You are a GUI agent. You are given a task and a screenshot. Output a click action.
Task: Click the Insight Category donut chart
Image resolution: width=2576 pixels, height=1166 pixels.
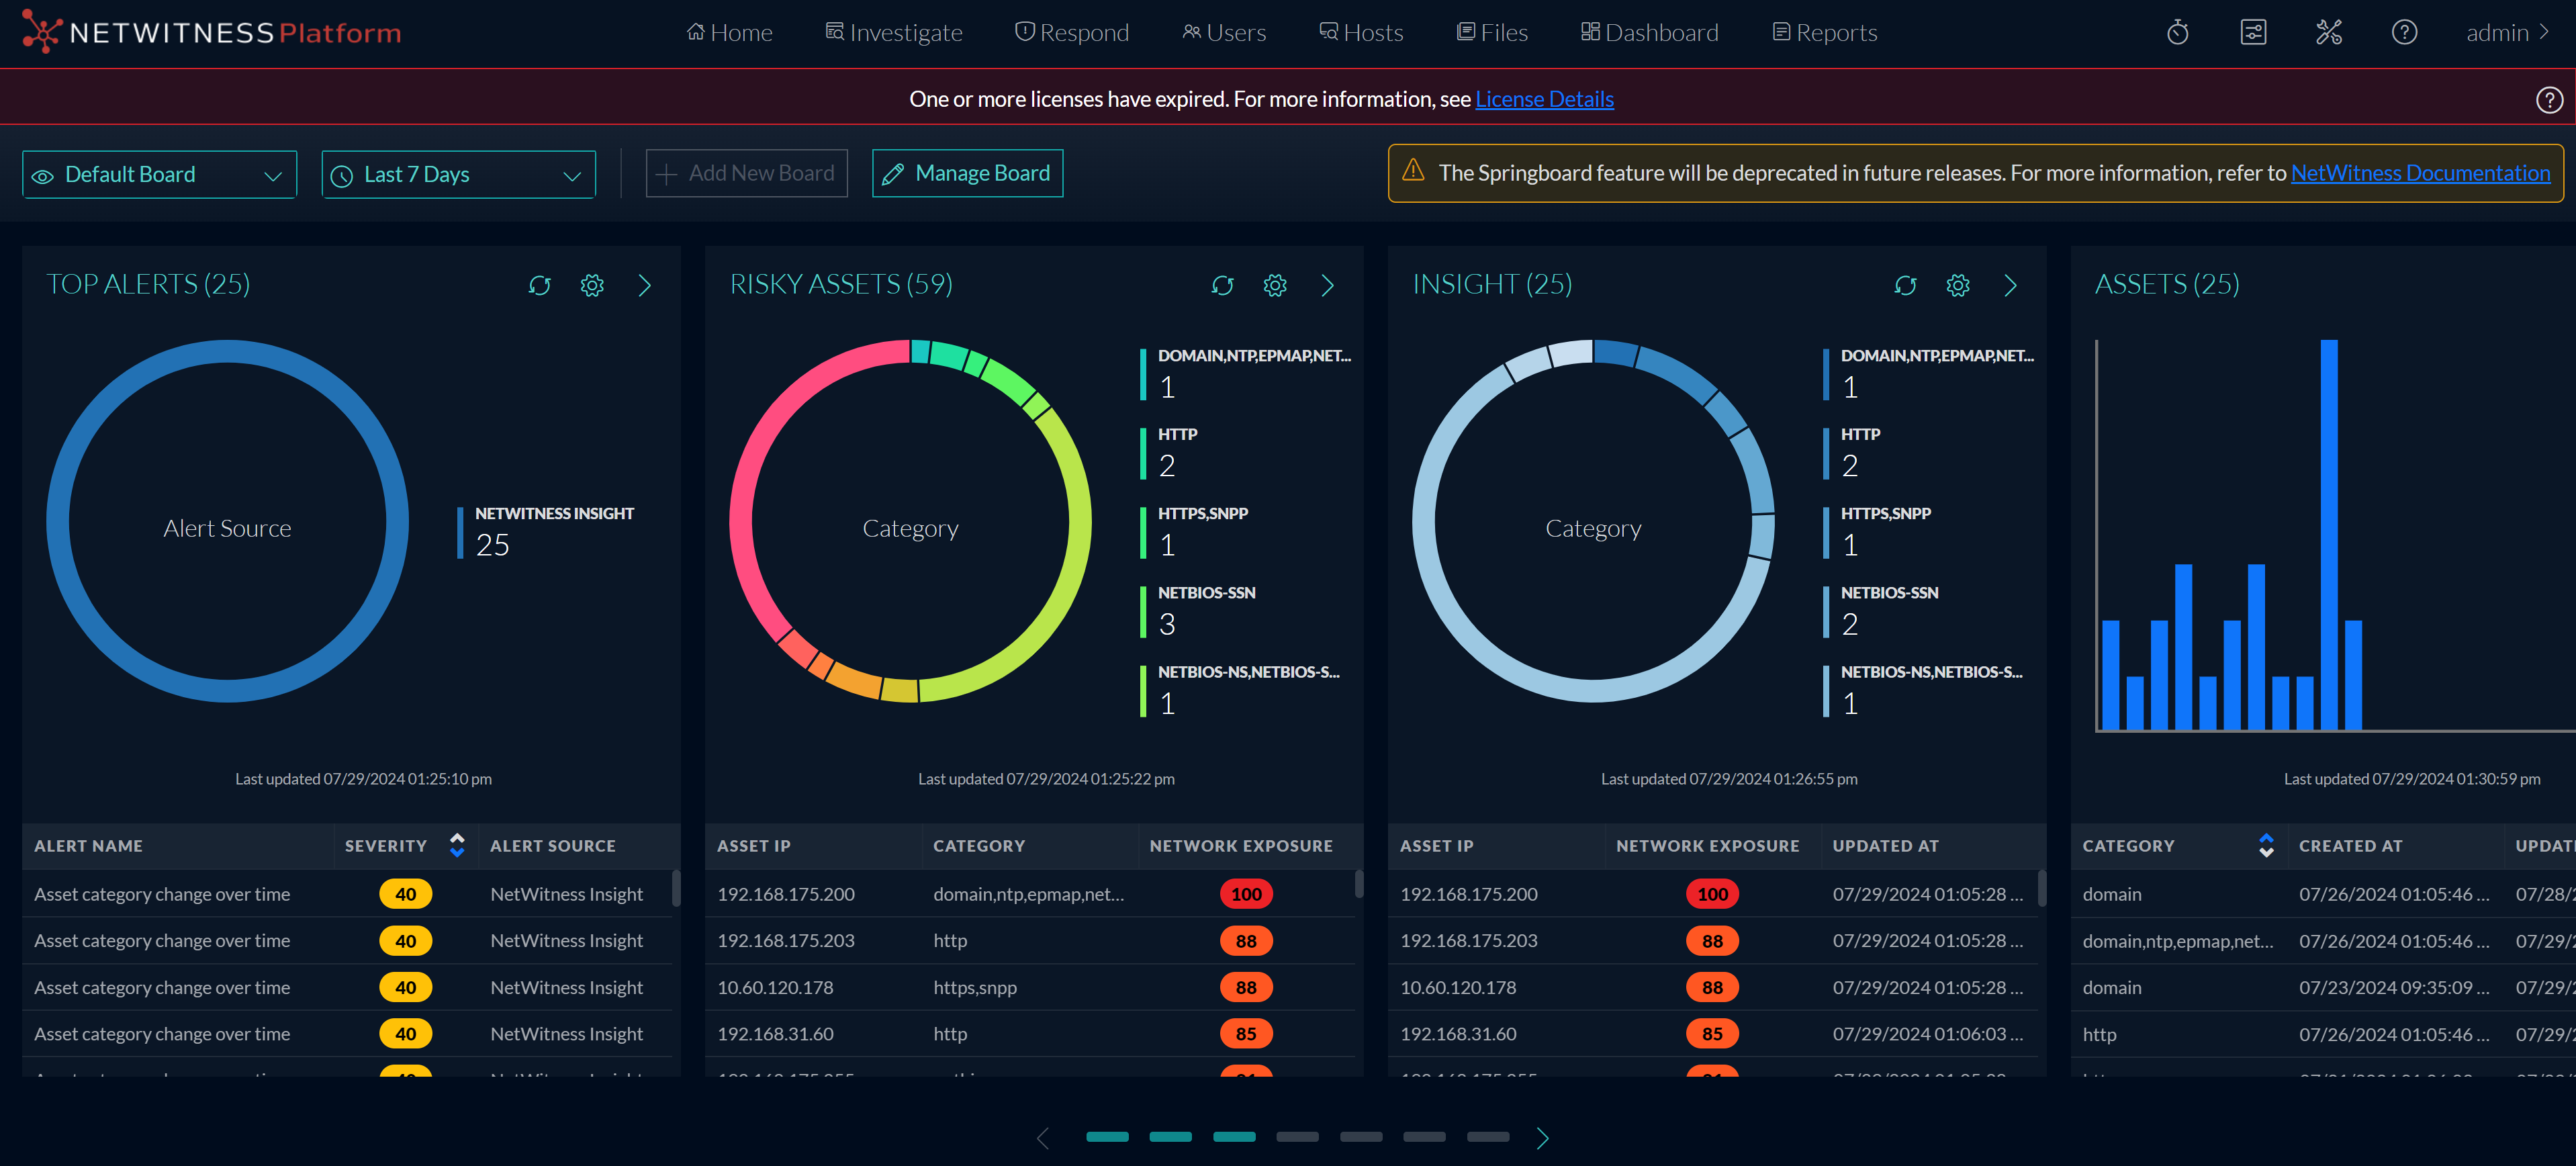click(x=1424, y=521)
